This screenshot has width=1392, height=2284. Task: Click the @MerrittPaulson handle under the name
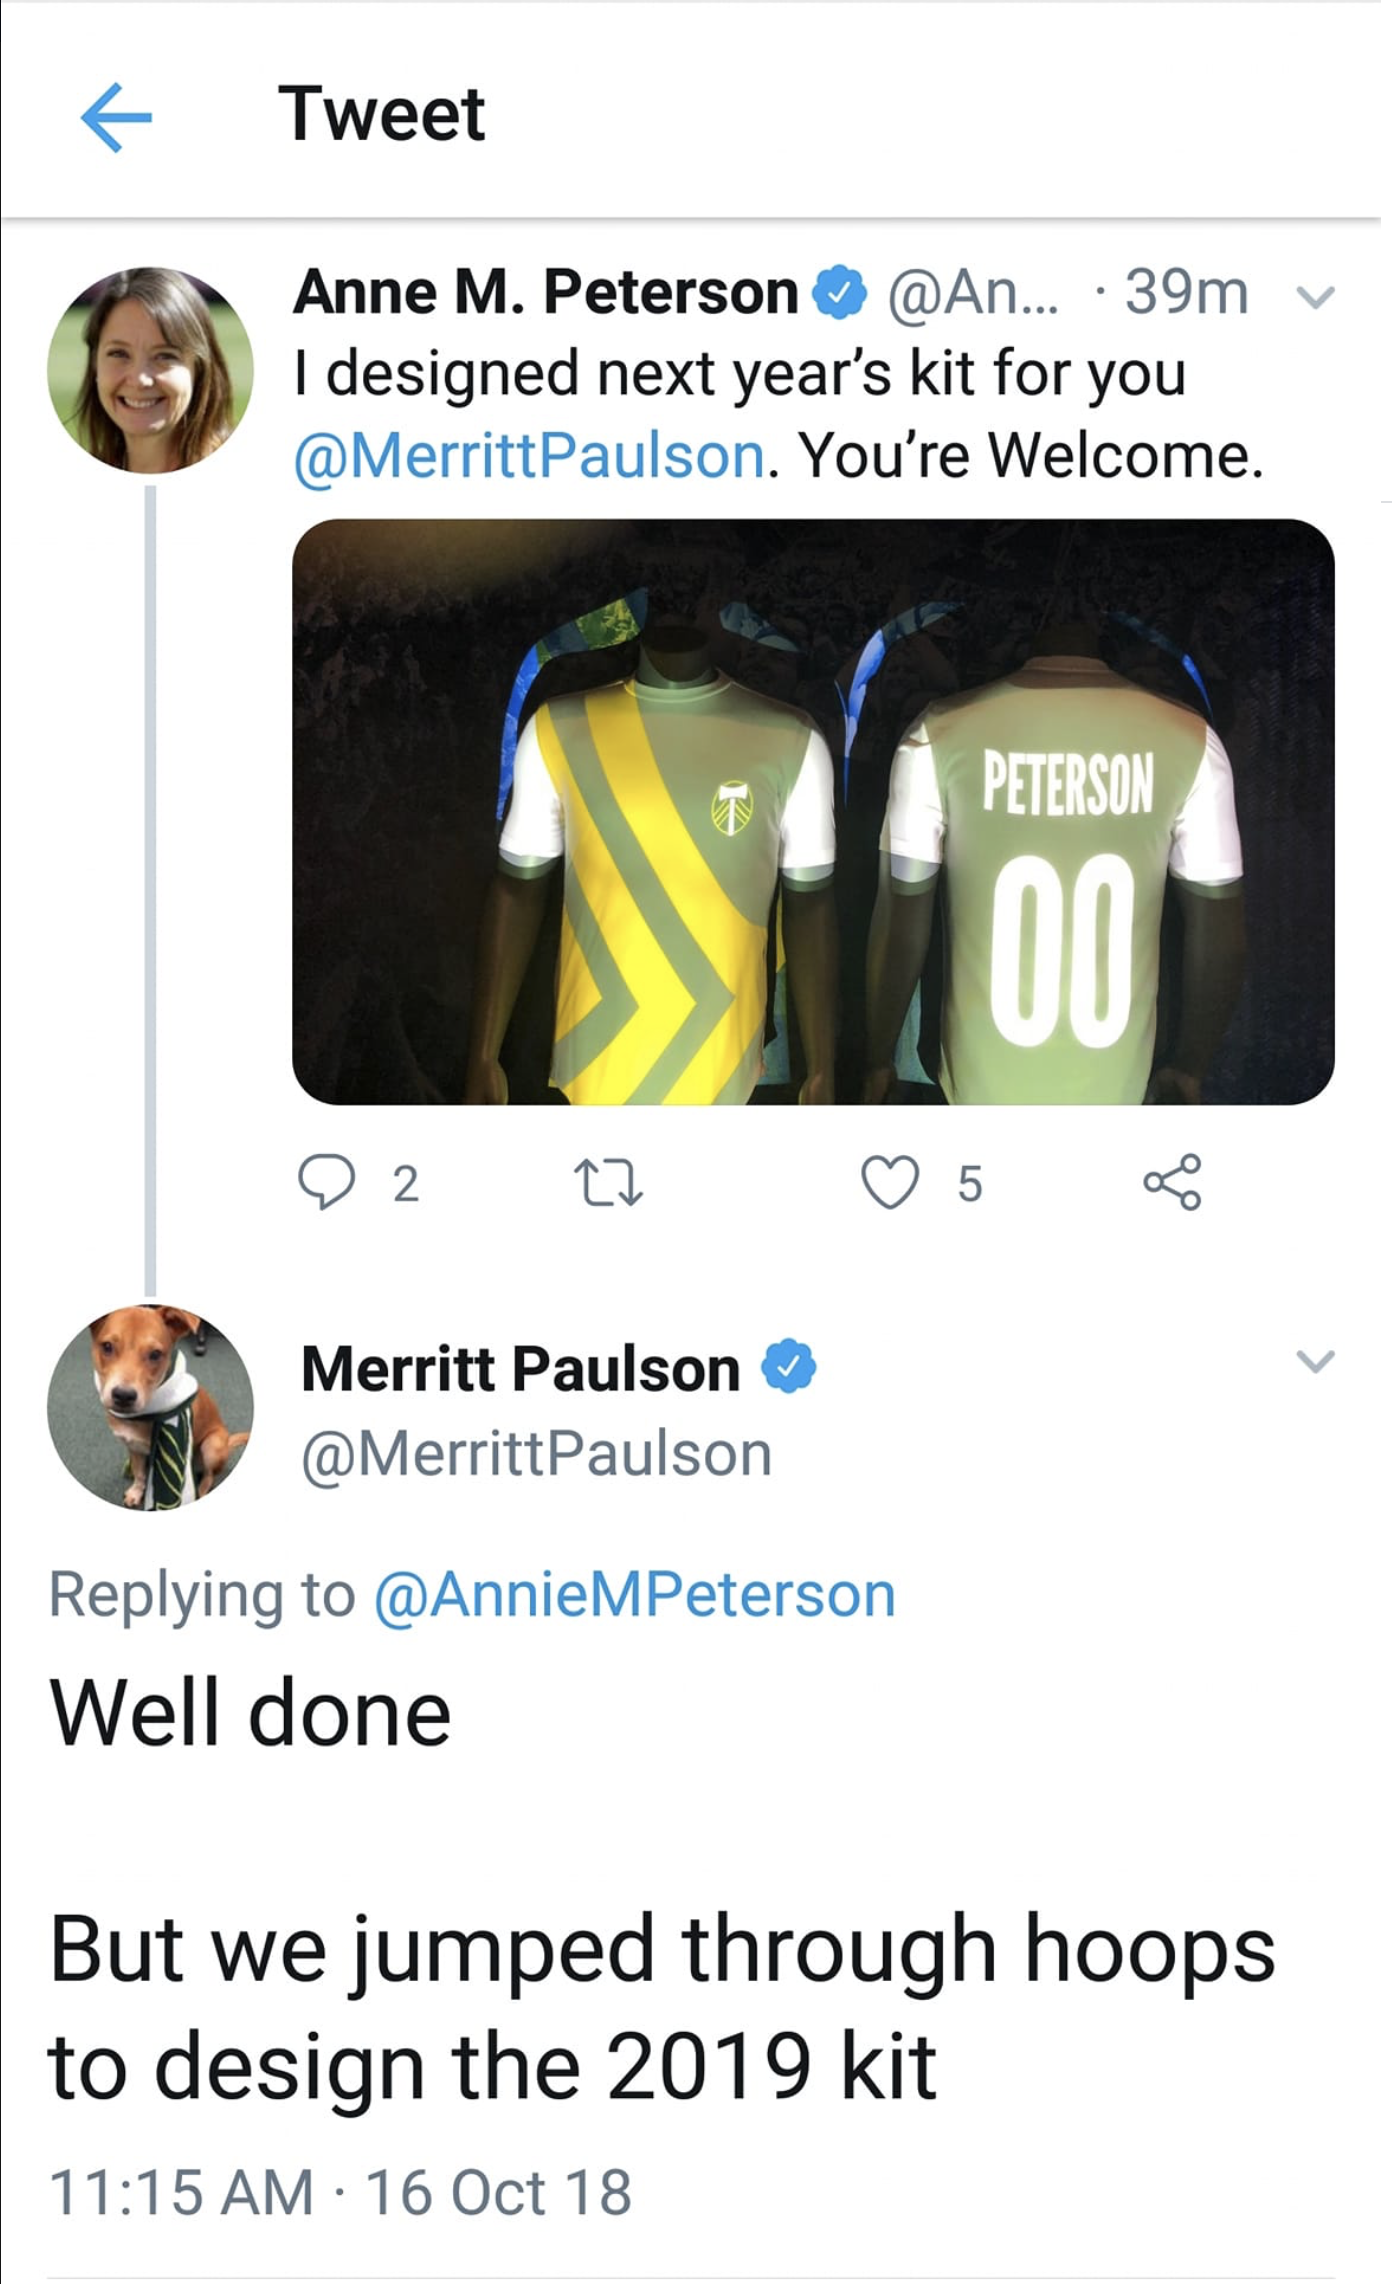tap(536, 1454)
